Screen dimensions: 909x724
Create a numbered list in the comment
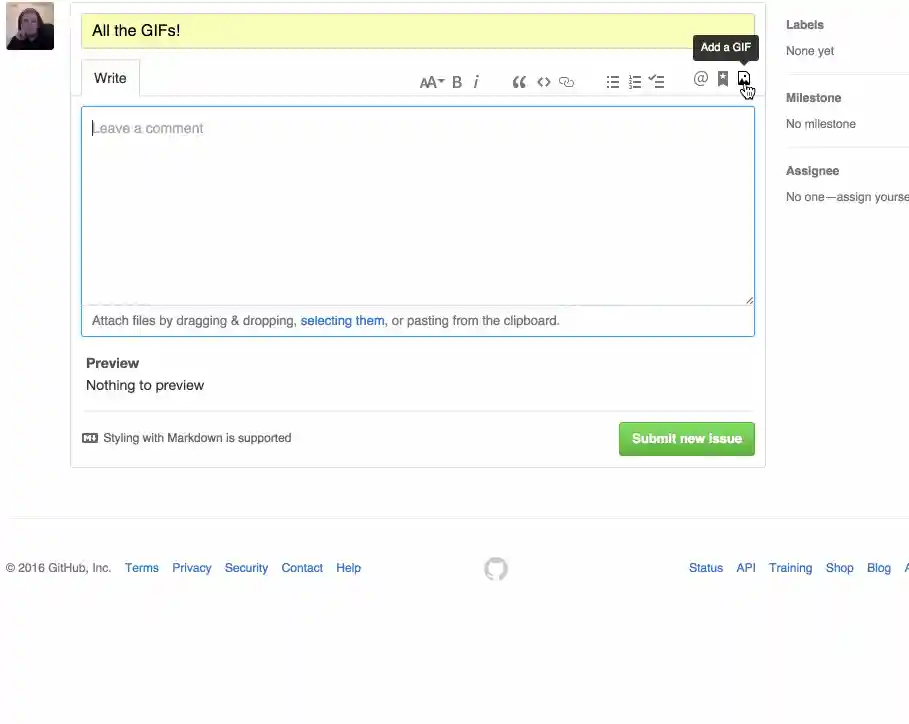pyautogui.click(x=635, y=81)
